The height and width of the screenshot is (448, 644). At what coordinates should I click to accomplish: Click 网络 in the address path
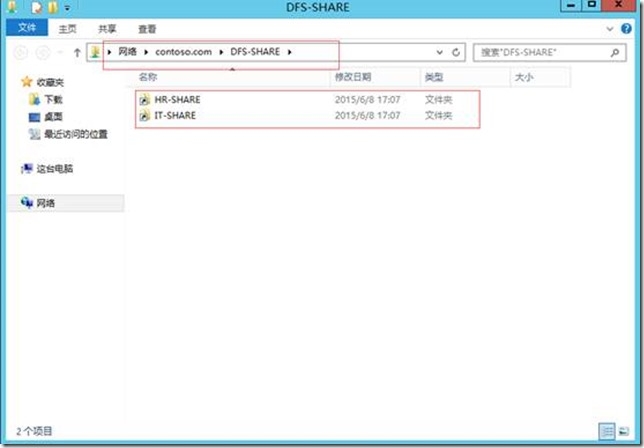click(x=128, y=52)
